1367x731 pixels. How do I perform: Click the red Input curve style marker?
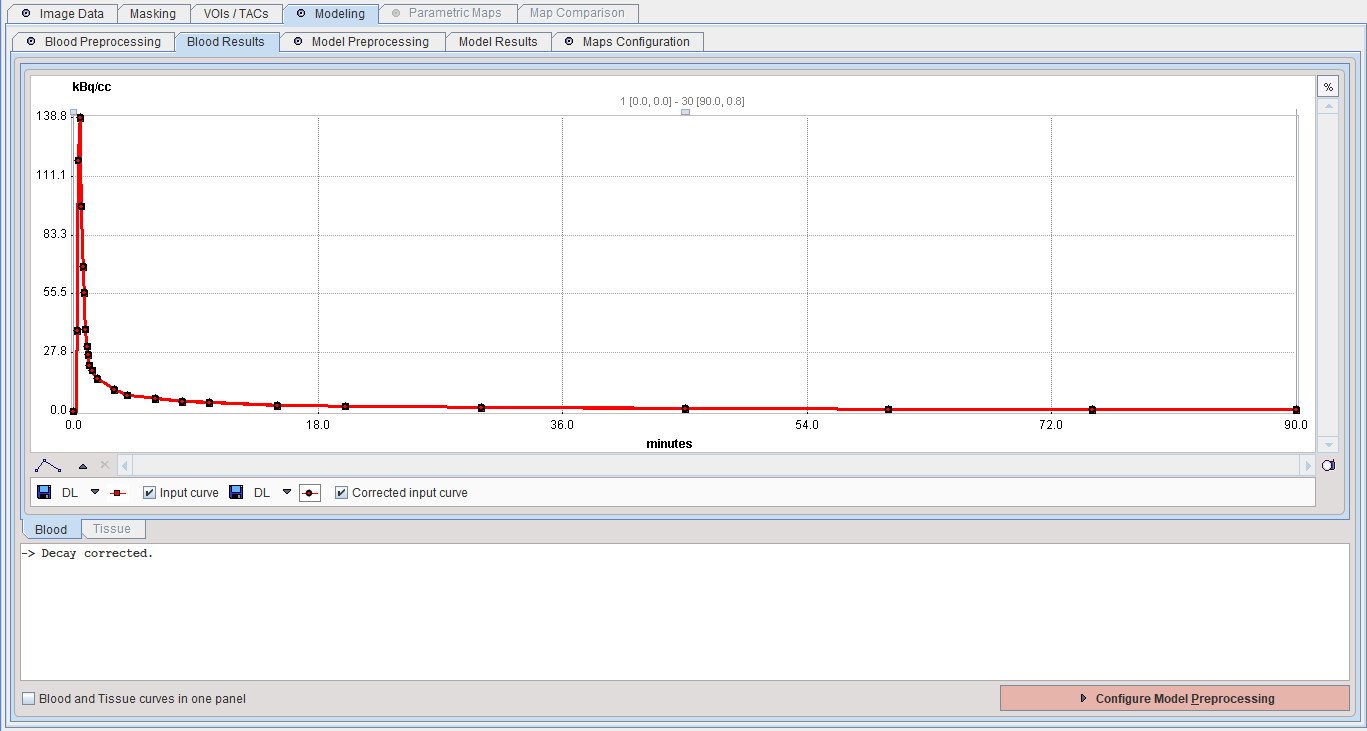[118, 493]
